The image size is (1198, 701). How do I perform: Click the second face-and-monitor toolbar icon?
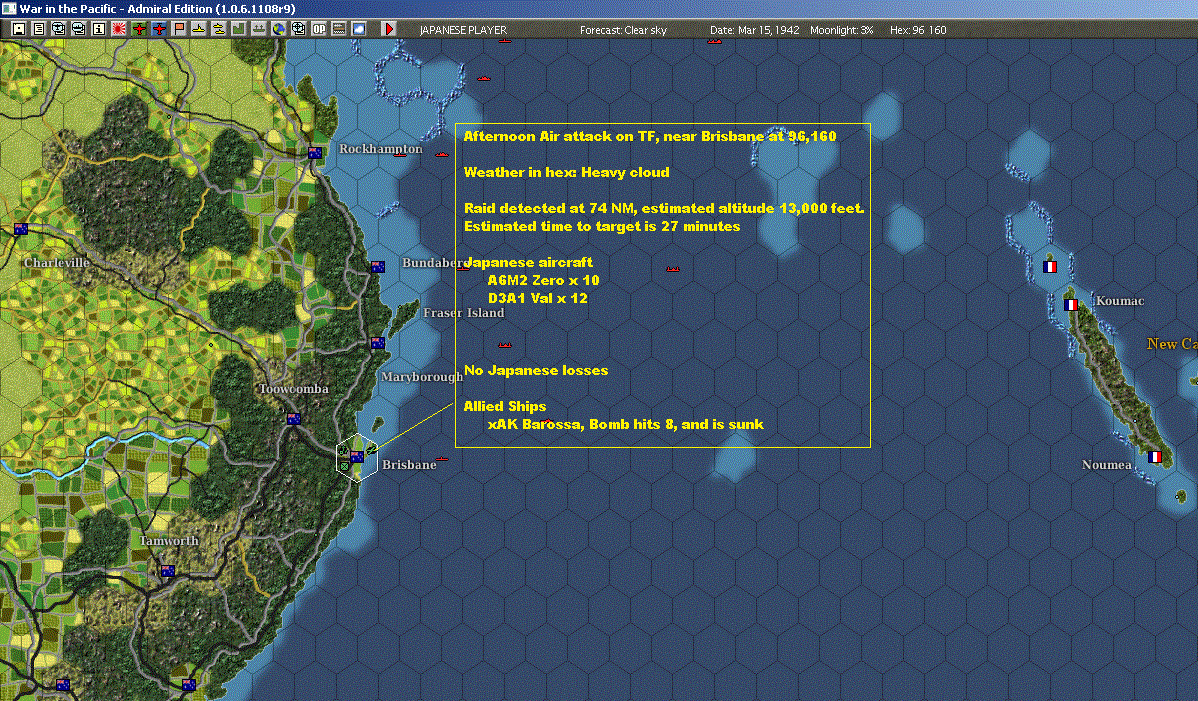(x=79, y=29)
